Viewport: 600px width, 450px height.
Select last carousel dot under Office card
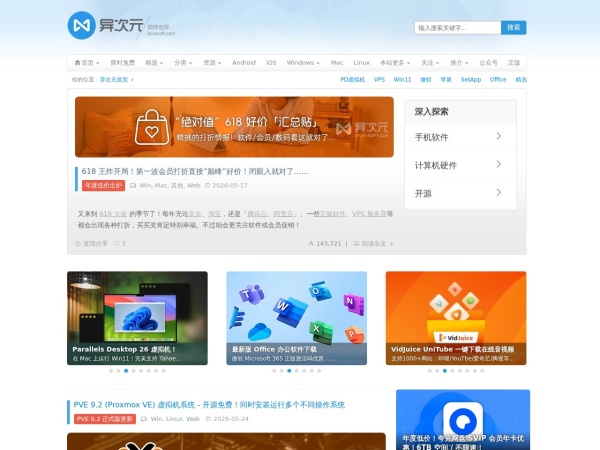pos(319,371)
